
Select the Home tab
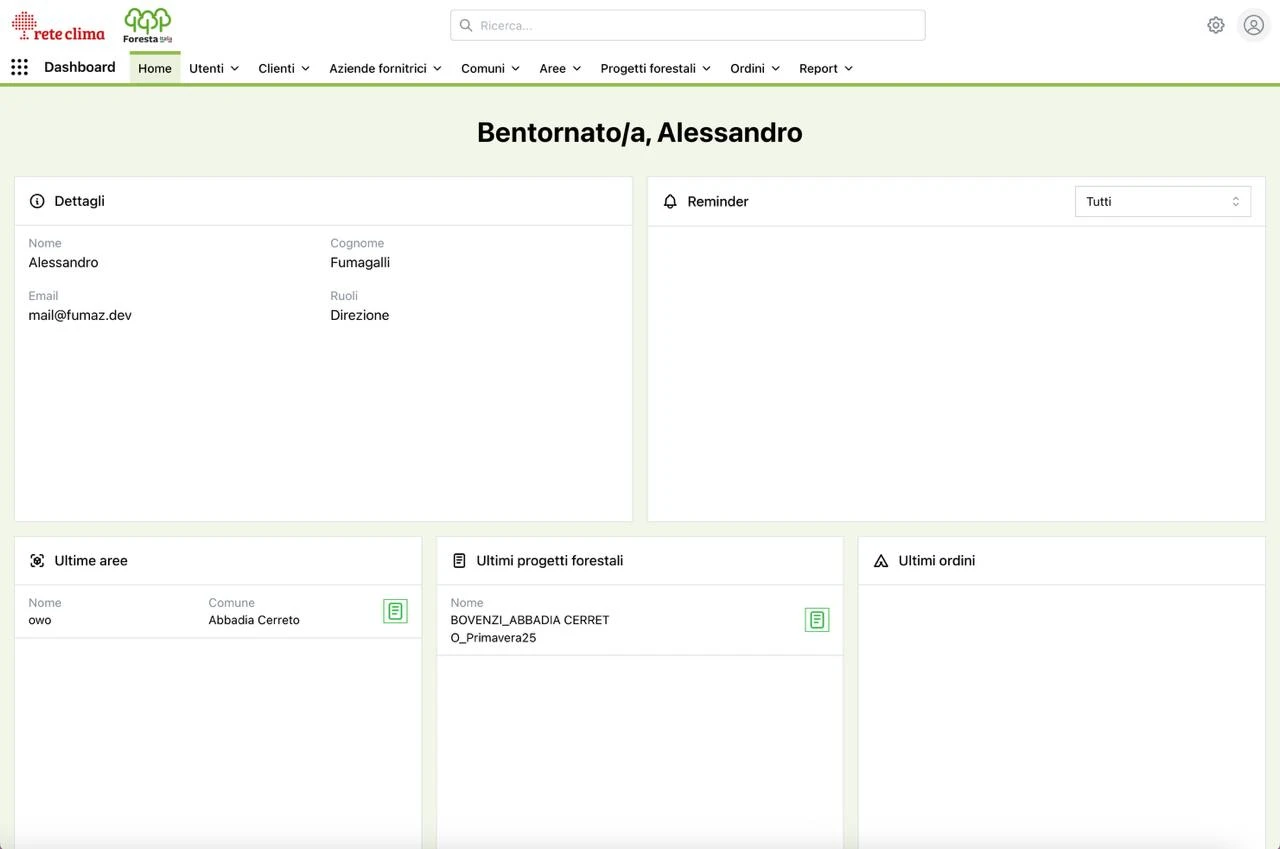coord(155,68)
